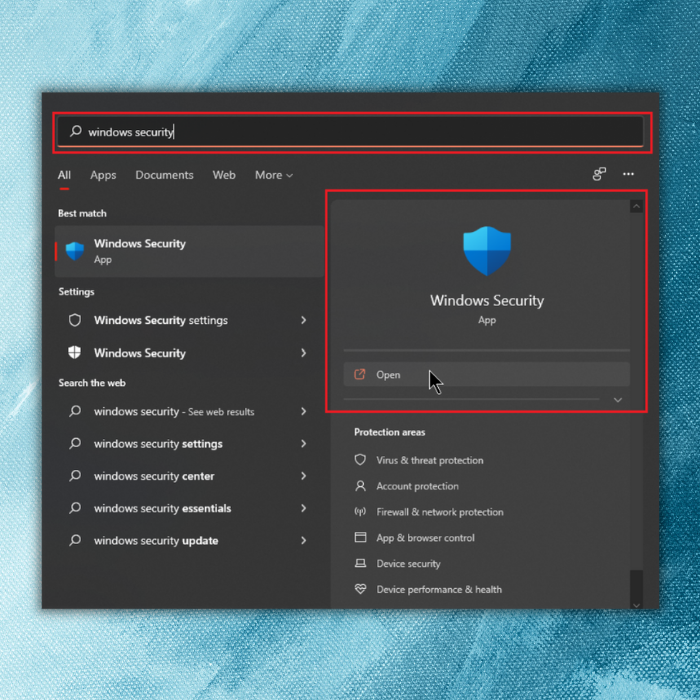Click the Virus & threat protection shield icon
The height and width of the screenshot is (700, 700).
point(360,460)
